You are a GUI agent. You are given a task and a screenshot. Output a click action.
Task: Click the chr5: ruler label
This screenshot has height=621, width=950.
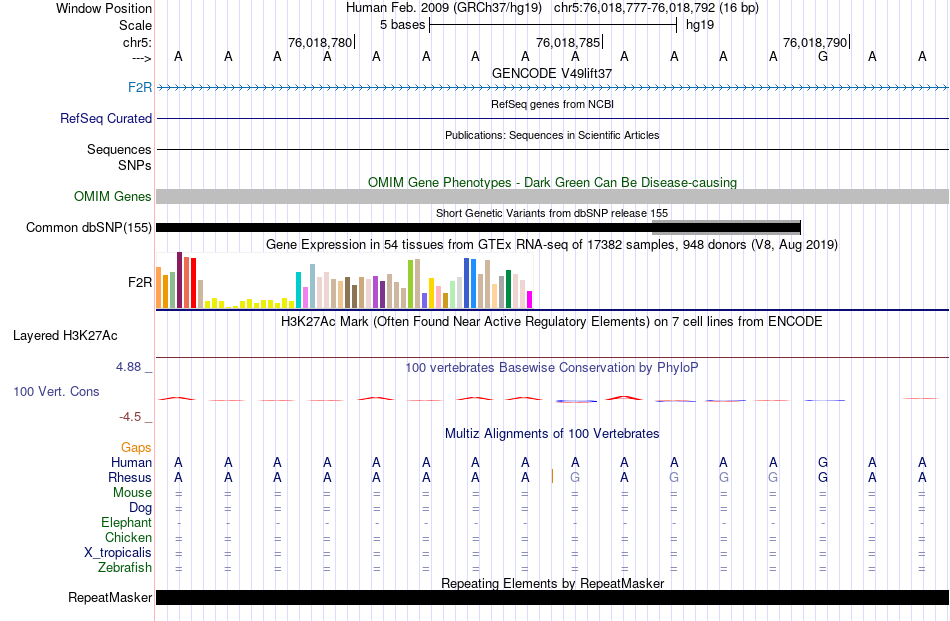coord(137,42)
